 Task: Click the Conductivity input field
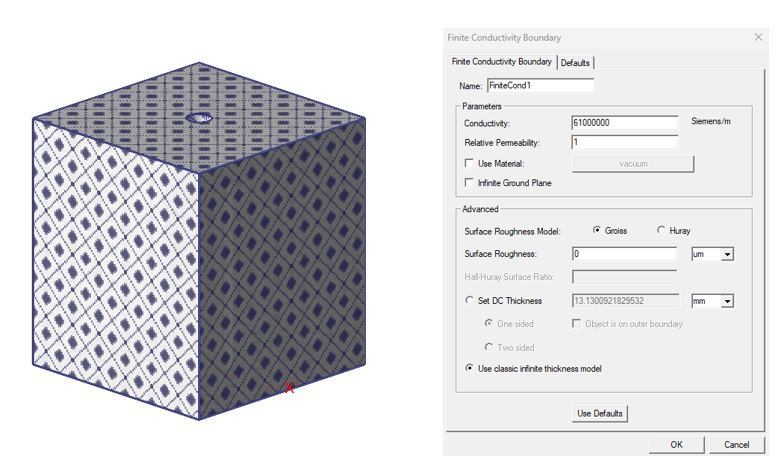(624, 123)
